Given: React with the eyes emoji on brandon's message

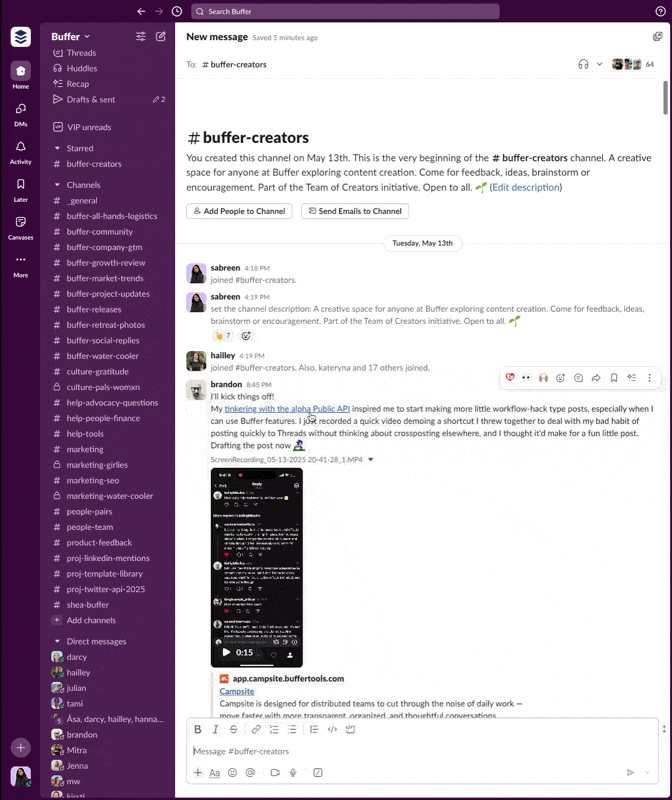Looking at the screenshot, I should point(527,378).
